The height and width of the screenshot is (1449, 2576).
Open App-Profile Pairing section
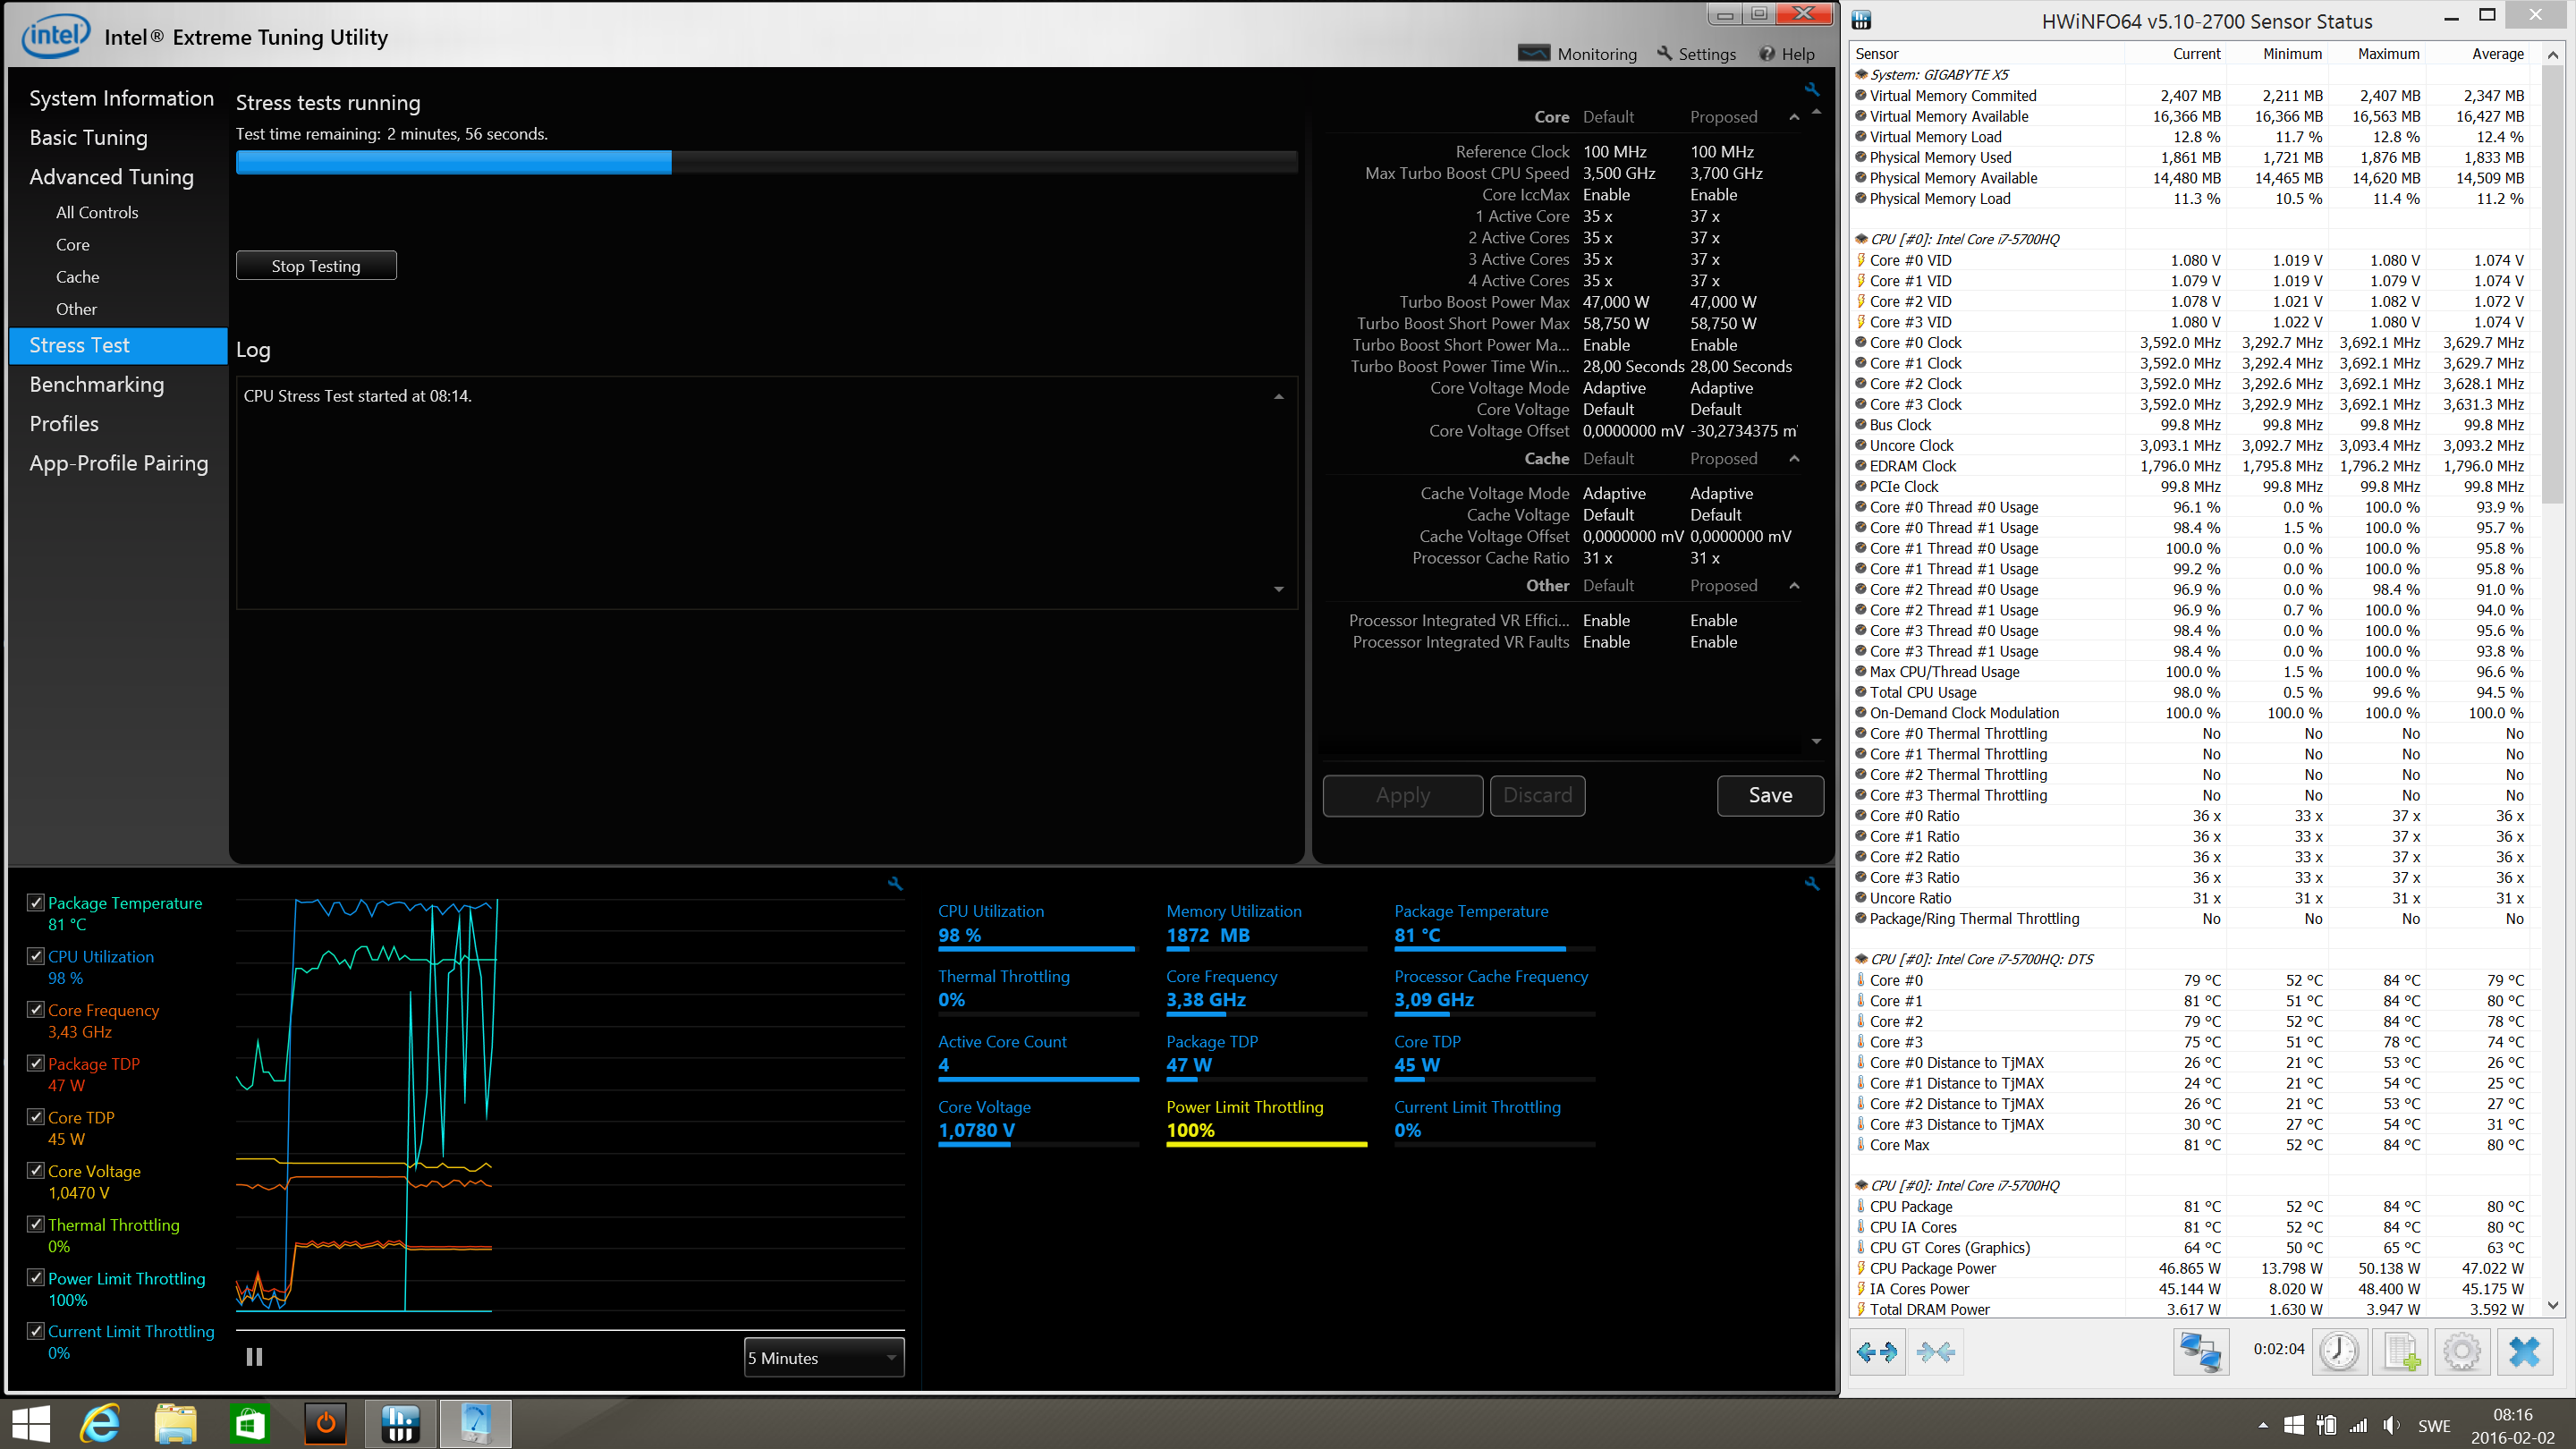pyautogui.click(x=118, y=463)
